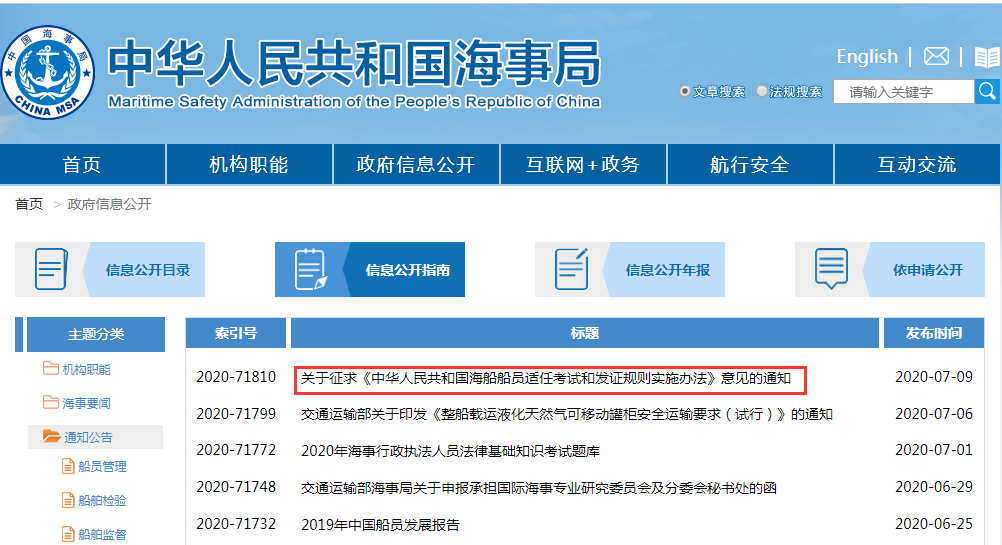Collapse the 通知公告 open folder
Image resolution: width=1002 pixels, height=545 pixels.
coord(51,437)
